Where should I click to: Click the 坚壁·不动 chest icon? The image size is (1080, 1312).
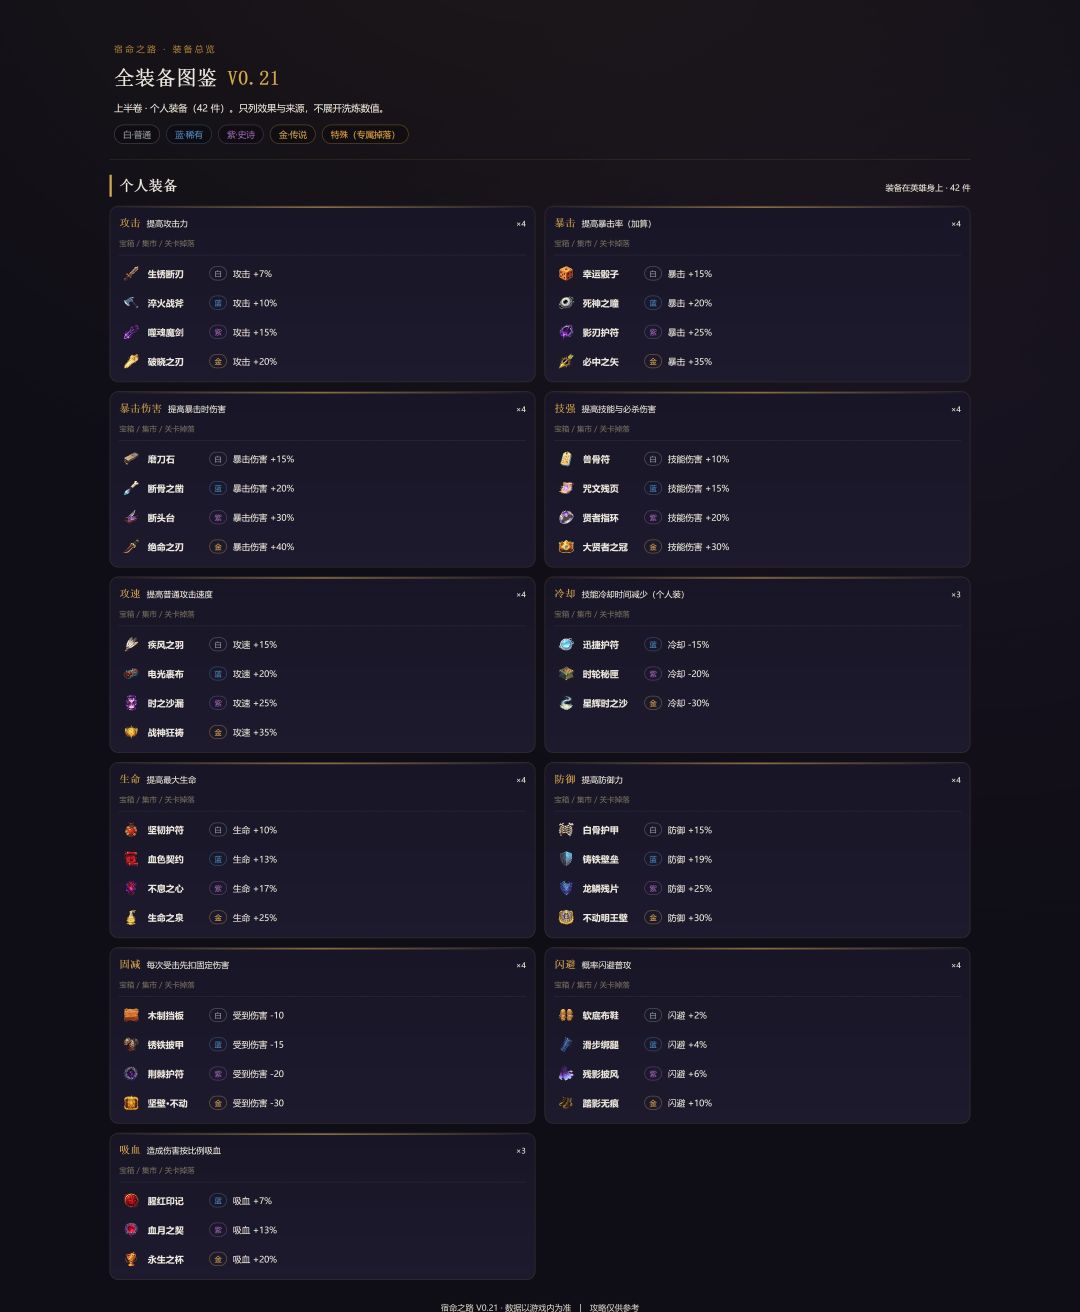[131, 1103]
